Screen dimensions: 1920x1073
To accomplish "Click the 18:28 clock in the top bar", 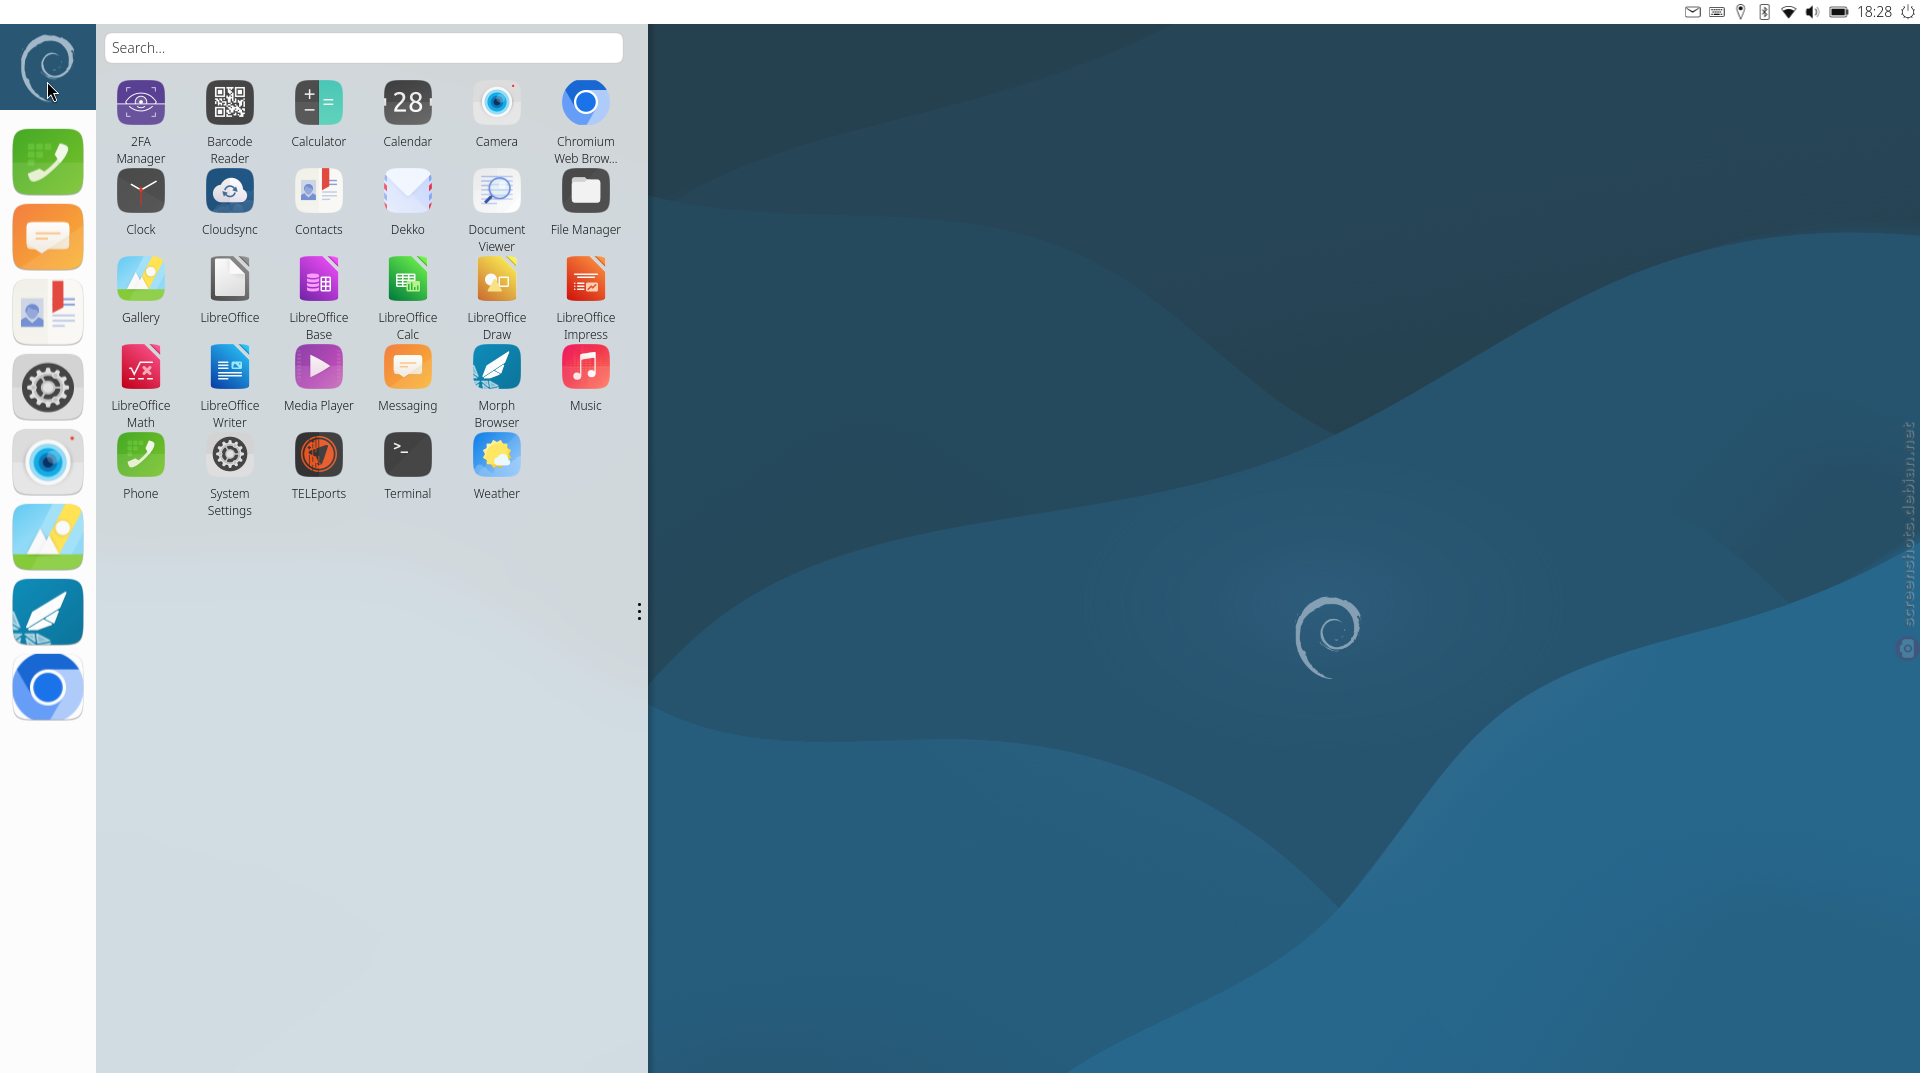I will click(x=1874, y=12).
